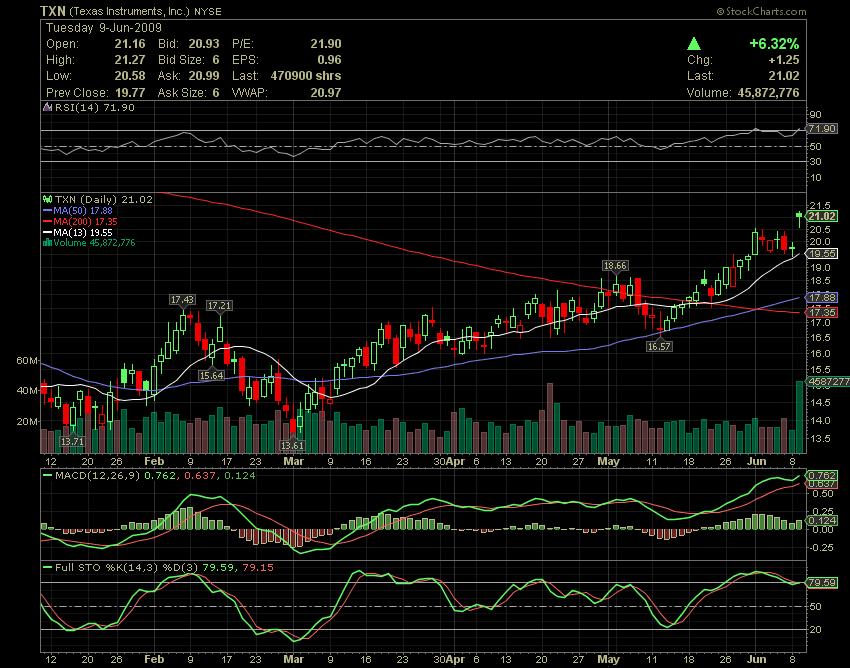Click the Chg value +1.25
This screenshot has width=850, height=668.
(x=783, y=60)
